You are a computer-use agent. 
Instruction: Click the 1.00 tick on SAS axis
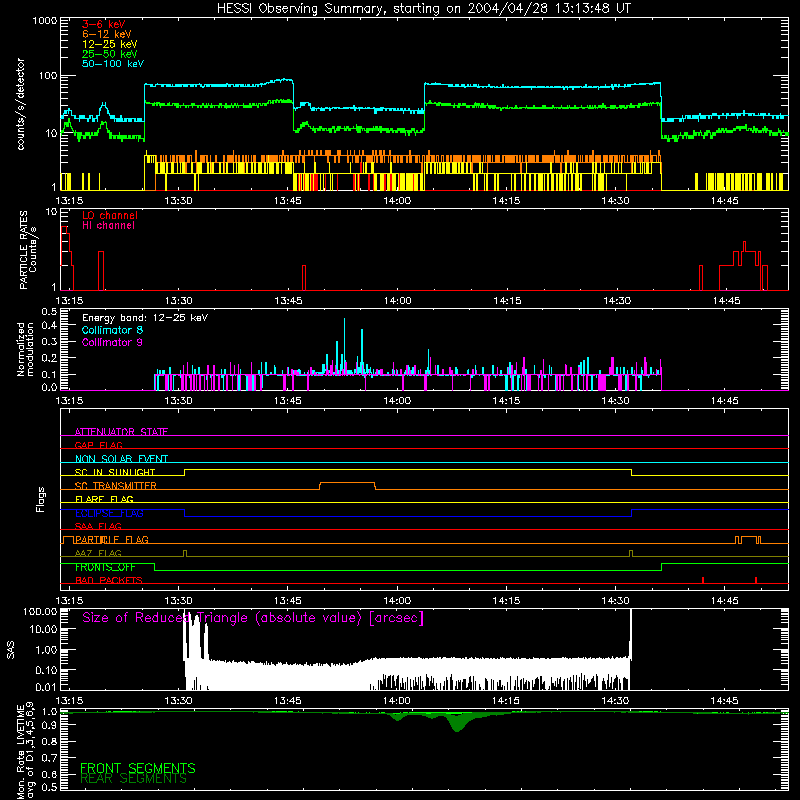coord(46,650)
